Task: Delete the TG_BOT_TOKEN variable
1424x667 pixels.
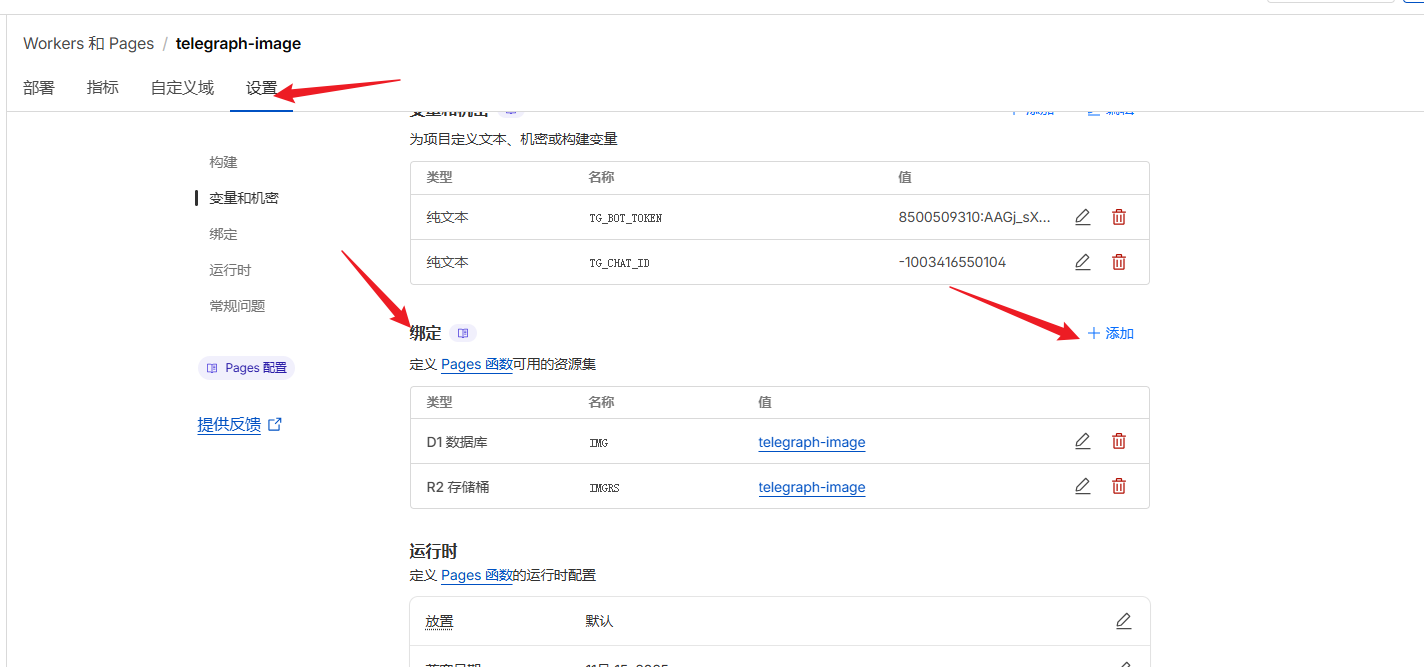Action: [x=1119, y=217]
